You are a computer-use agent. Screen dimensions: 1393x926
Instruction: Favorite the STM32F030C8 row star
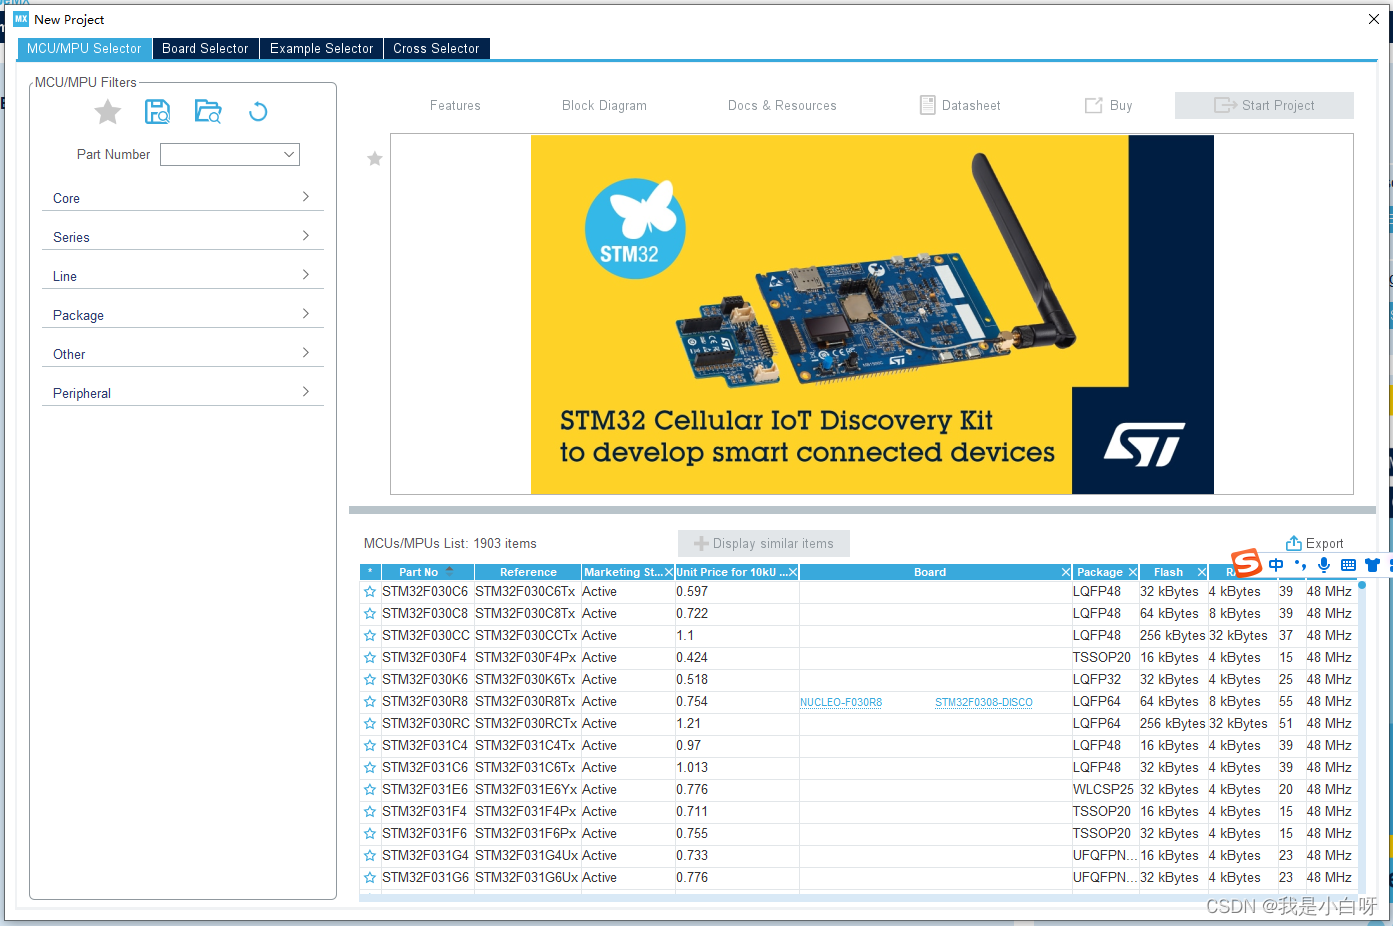pyautogui.click(x=370, y=614)
